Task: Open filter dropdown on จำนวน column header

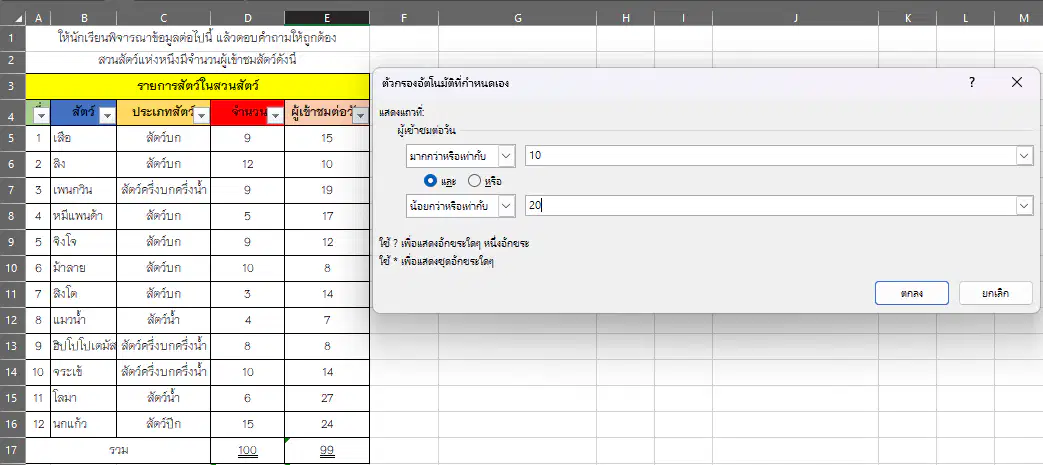Action: (x=275, y=116)
